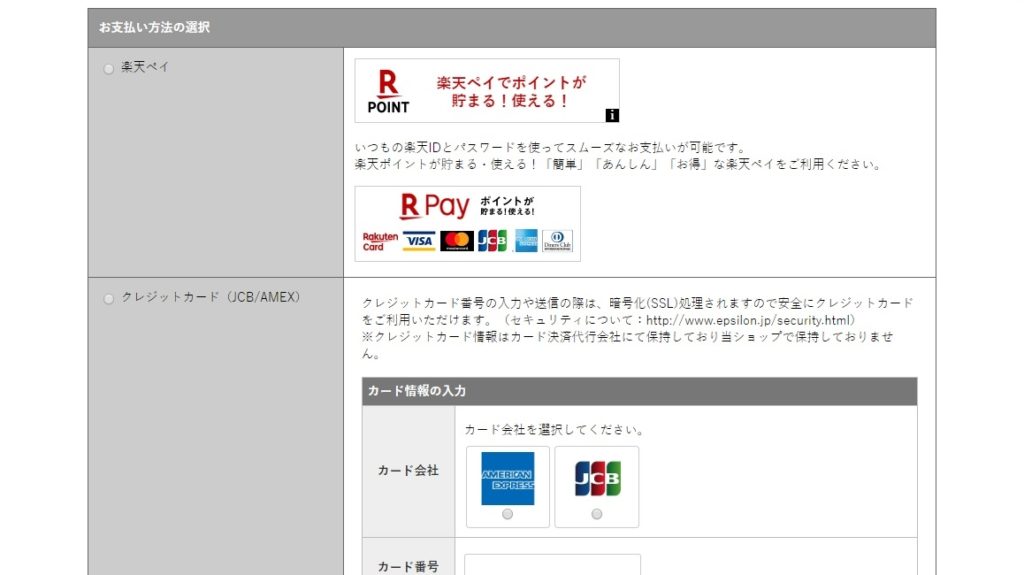
Task: Click the お支払い方法の選択 header
Action: tap(154, 27)
